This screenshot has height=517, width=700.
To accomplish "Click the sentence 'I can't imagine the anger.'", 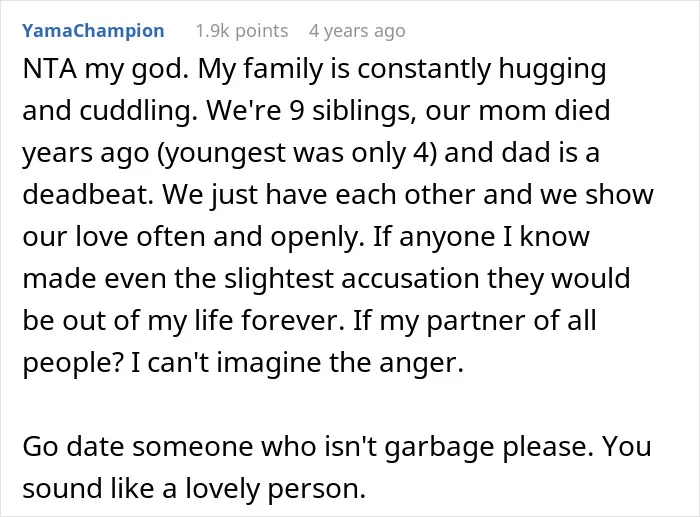I will [x=297, y=363].
